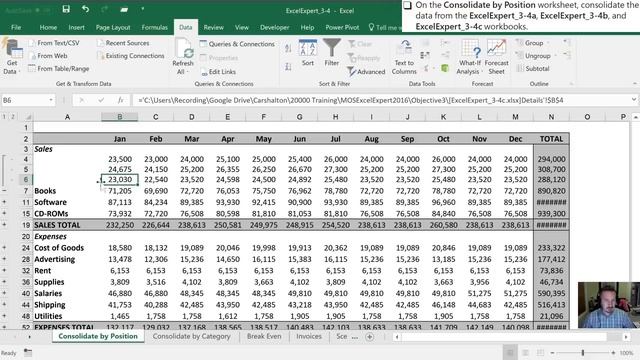Click the Subtotal command
This screenshot has height=360, width=640.
(x=533, y=69)
